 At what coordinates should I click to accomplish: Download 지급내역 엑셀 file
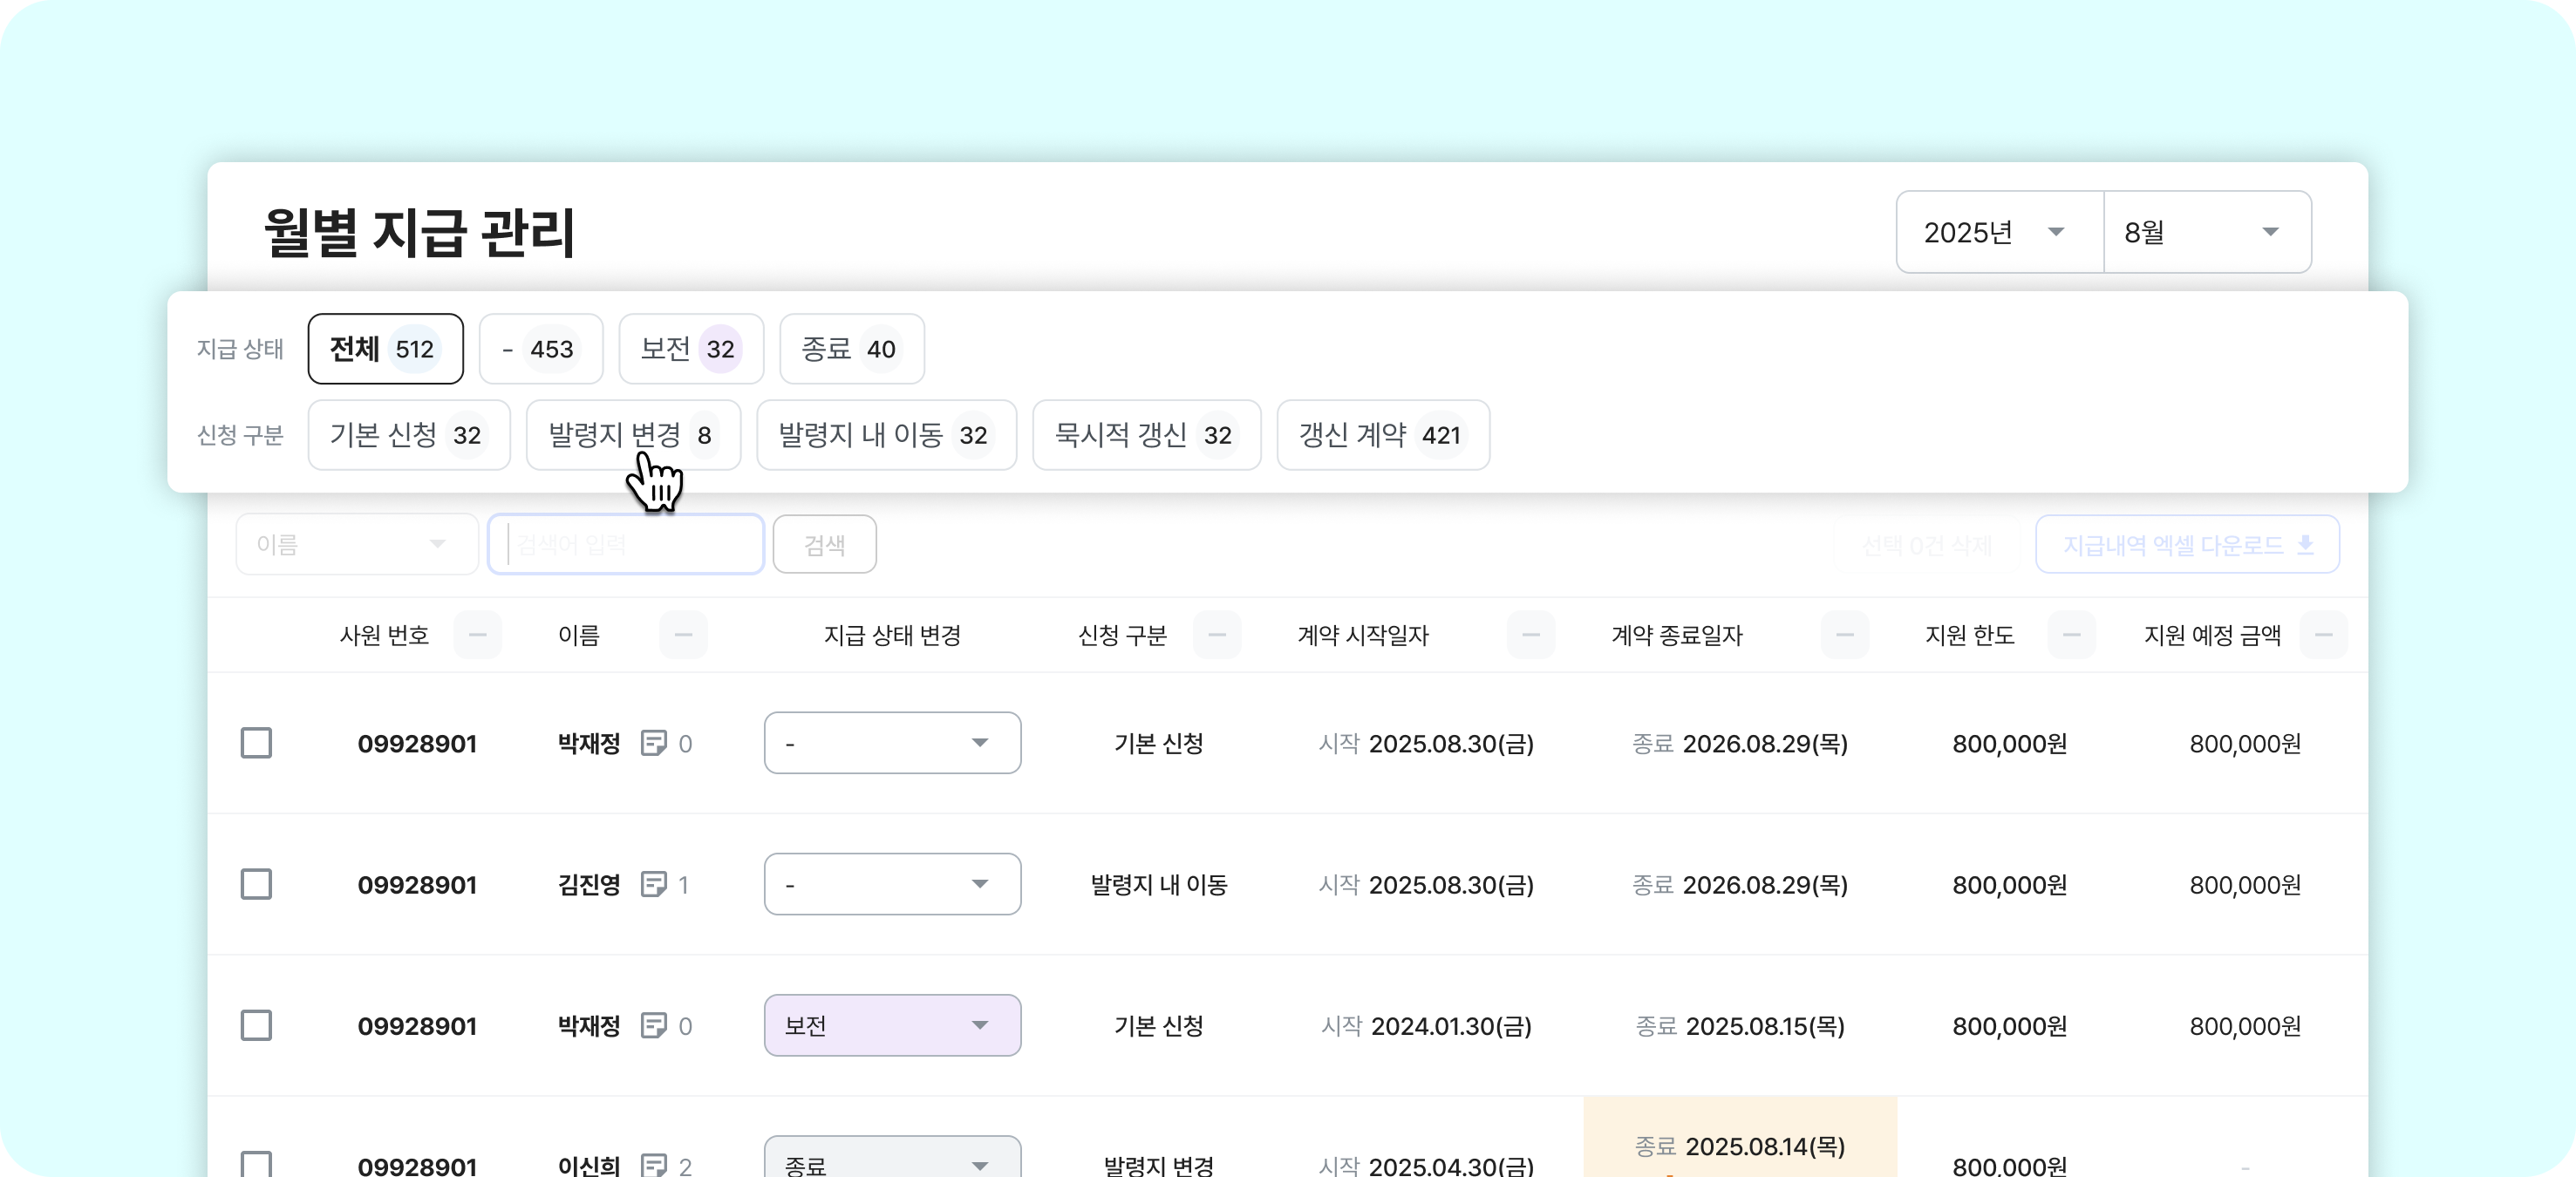(2186, 545)
